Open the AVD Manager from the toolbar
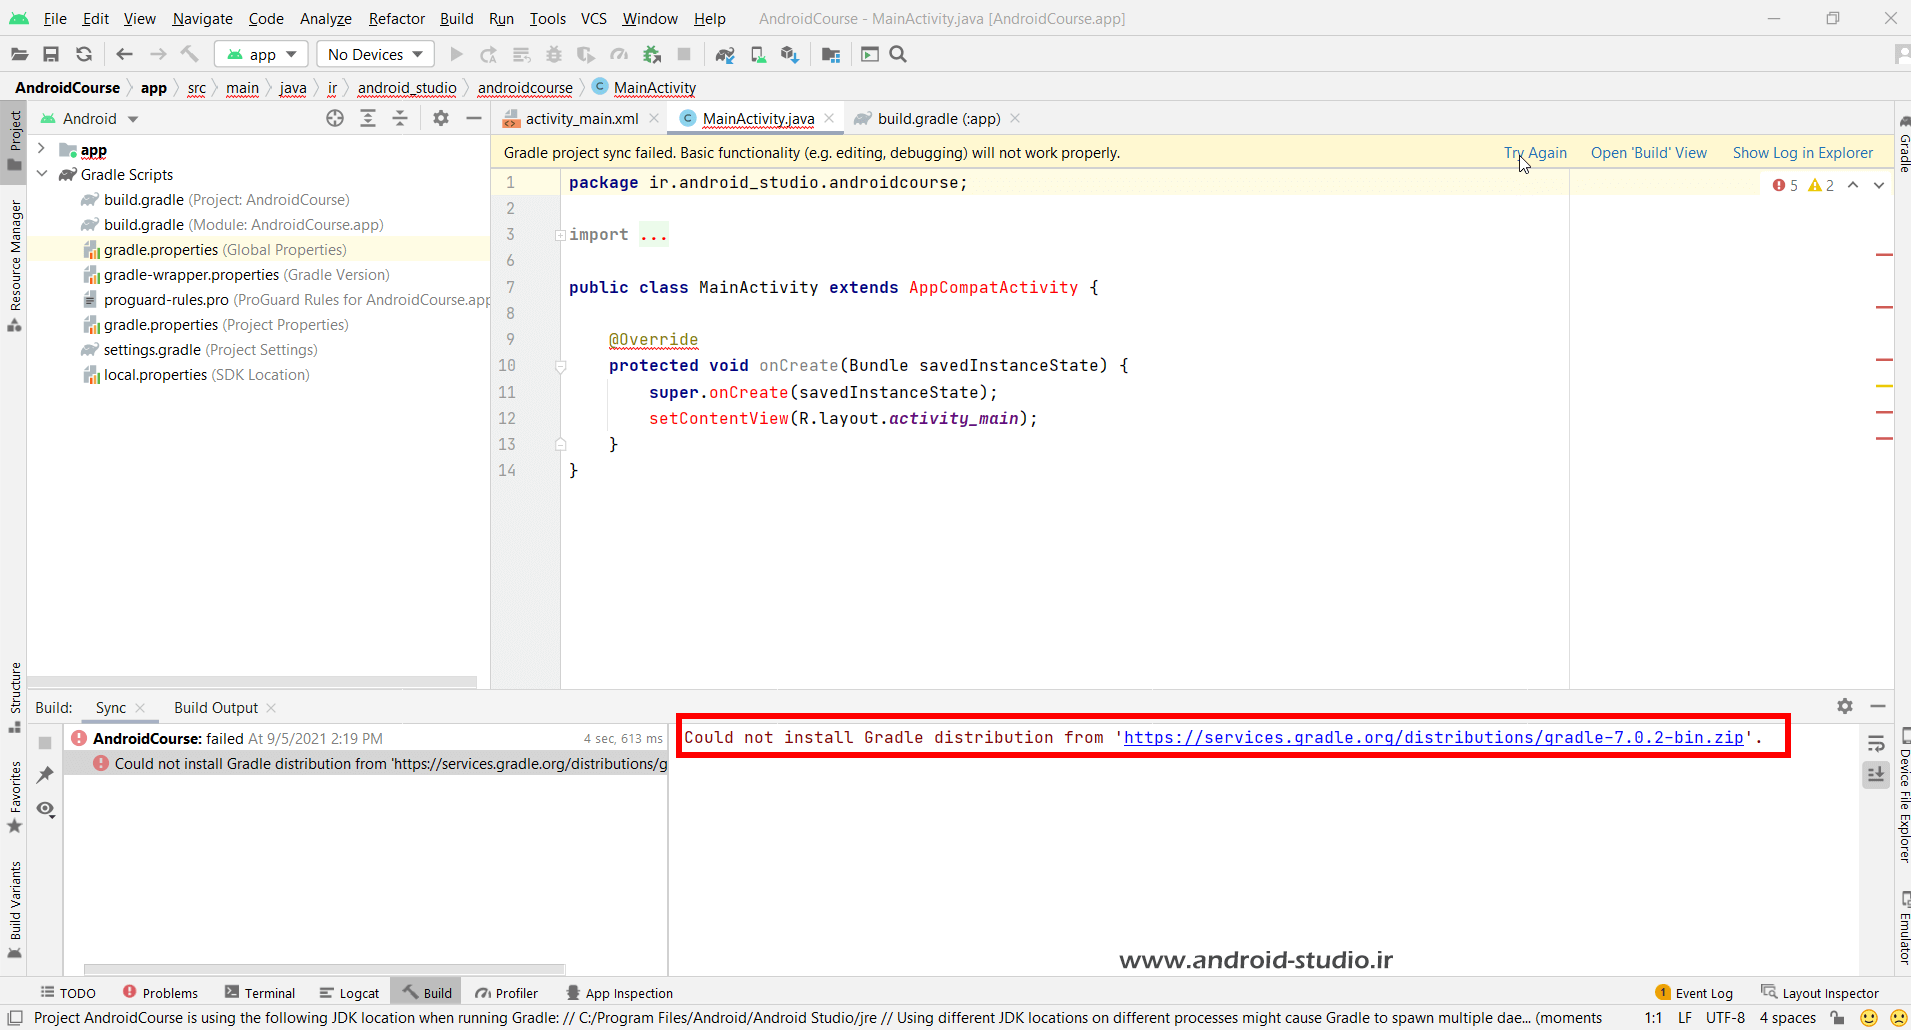This screenshot has height=1030, width=1911. [758, 55]
